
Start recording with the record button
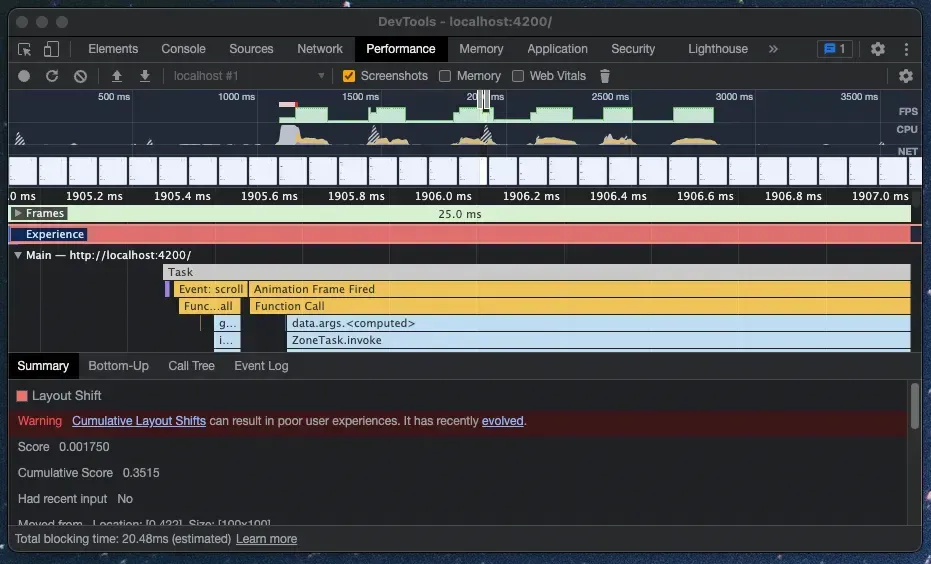tap(24, 76)
